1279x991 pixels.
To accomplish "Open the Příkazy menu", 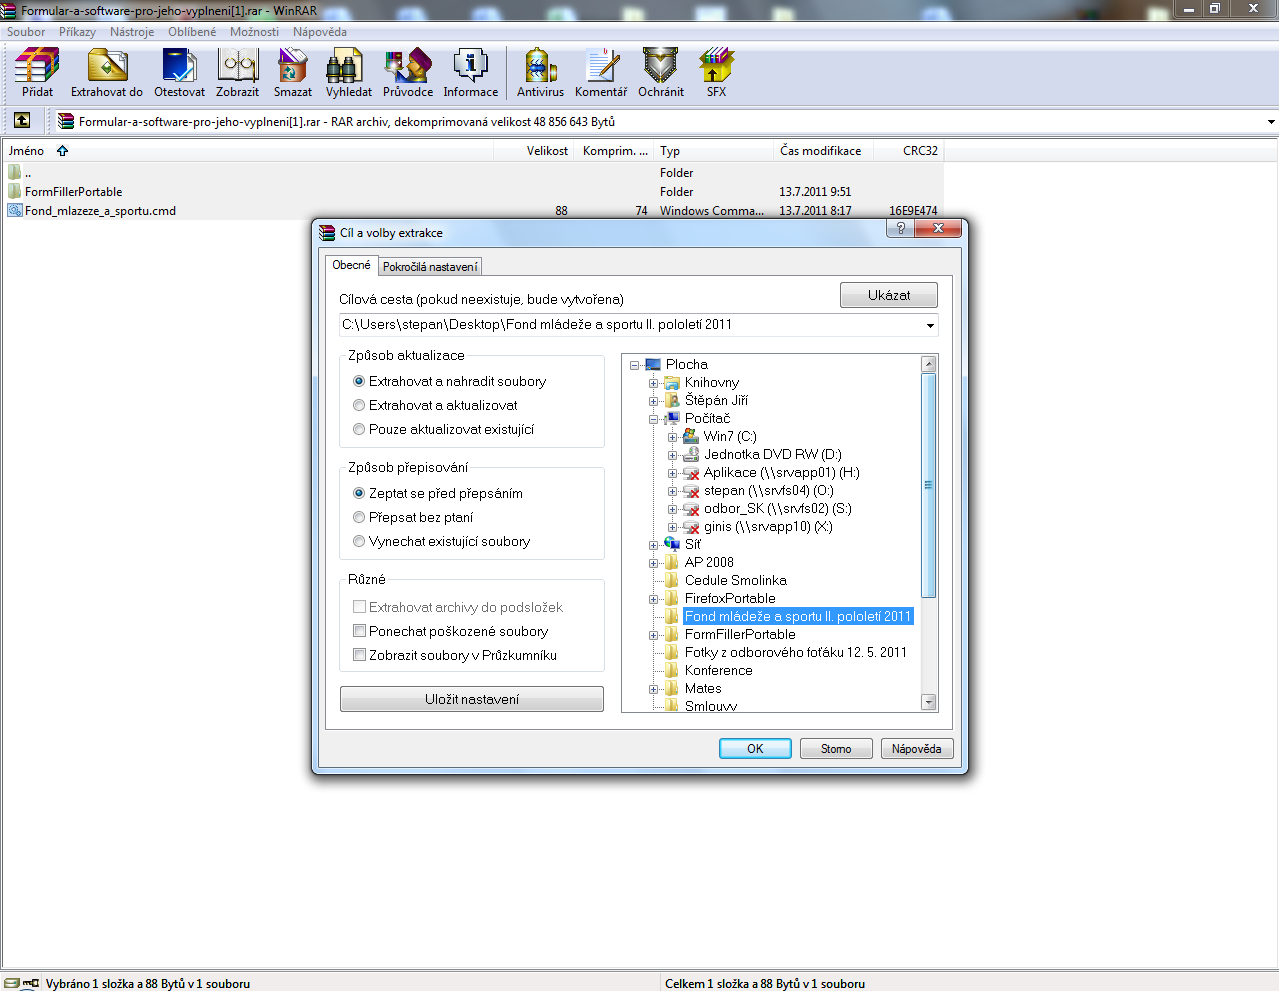I will point(77,32).
